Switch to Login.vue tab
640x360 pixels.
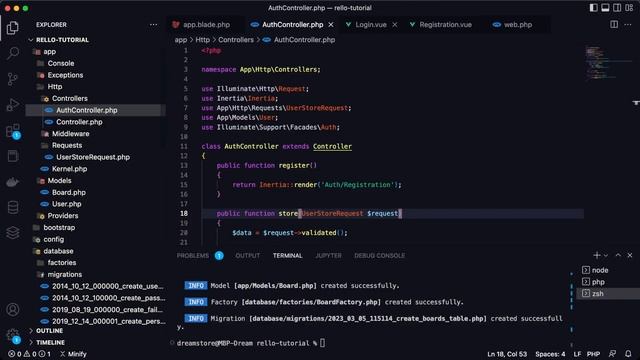click(371, 24)
